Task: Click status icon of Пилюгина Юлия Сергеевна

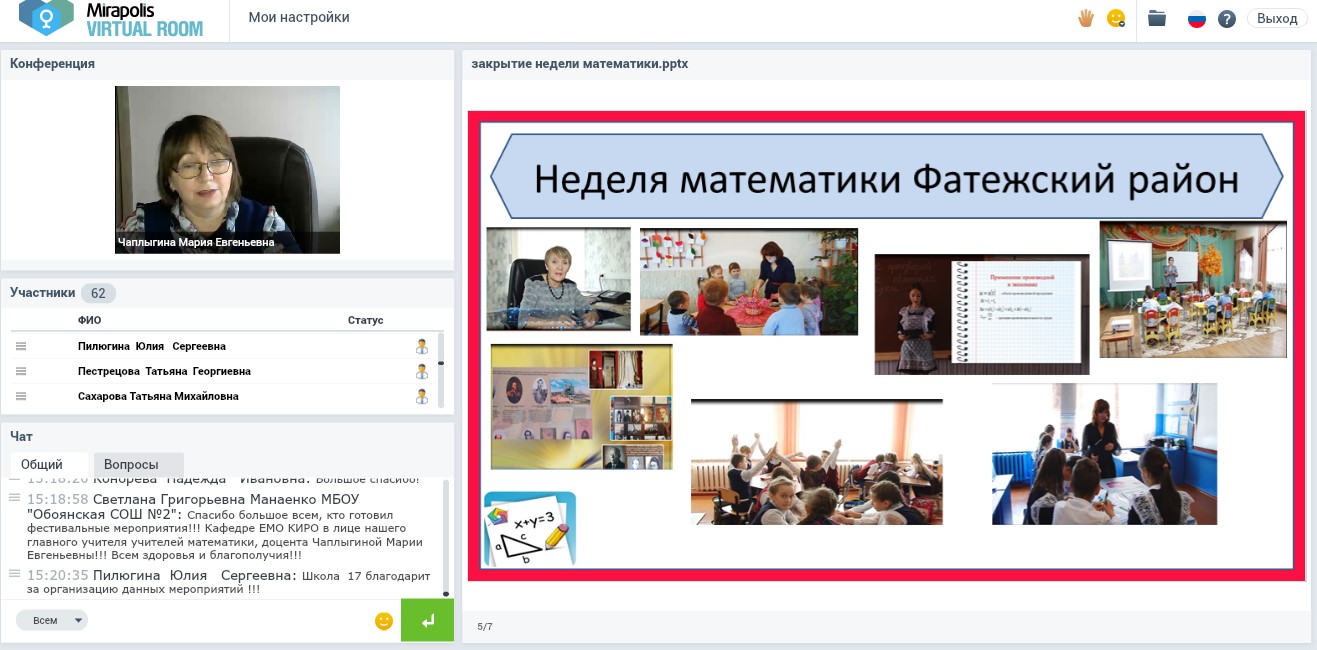Action: tap(422, 346)
